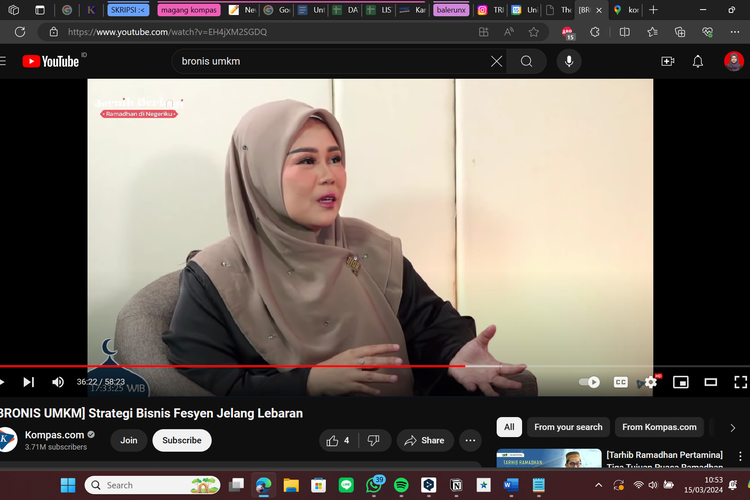Add this page to favorites star
750x500 pixels.
pos(533,32)
